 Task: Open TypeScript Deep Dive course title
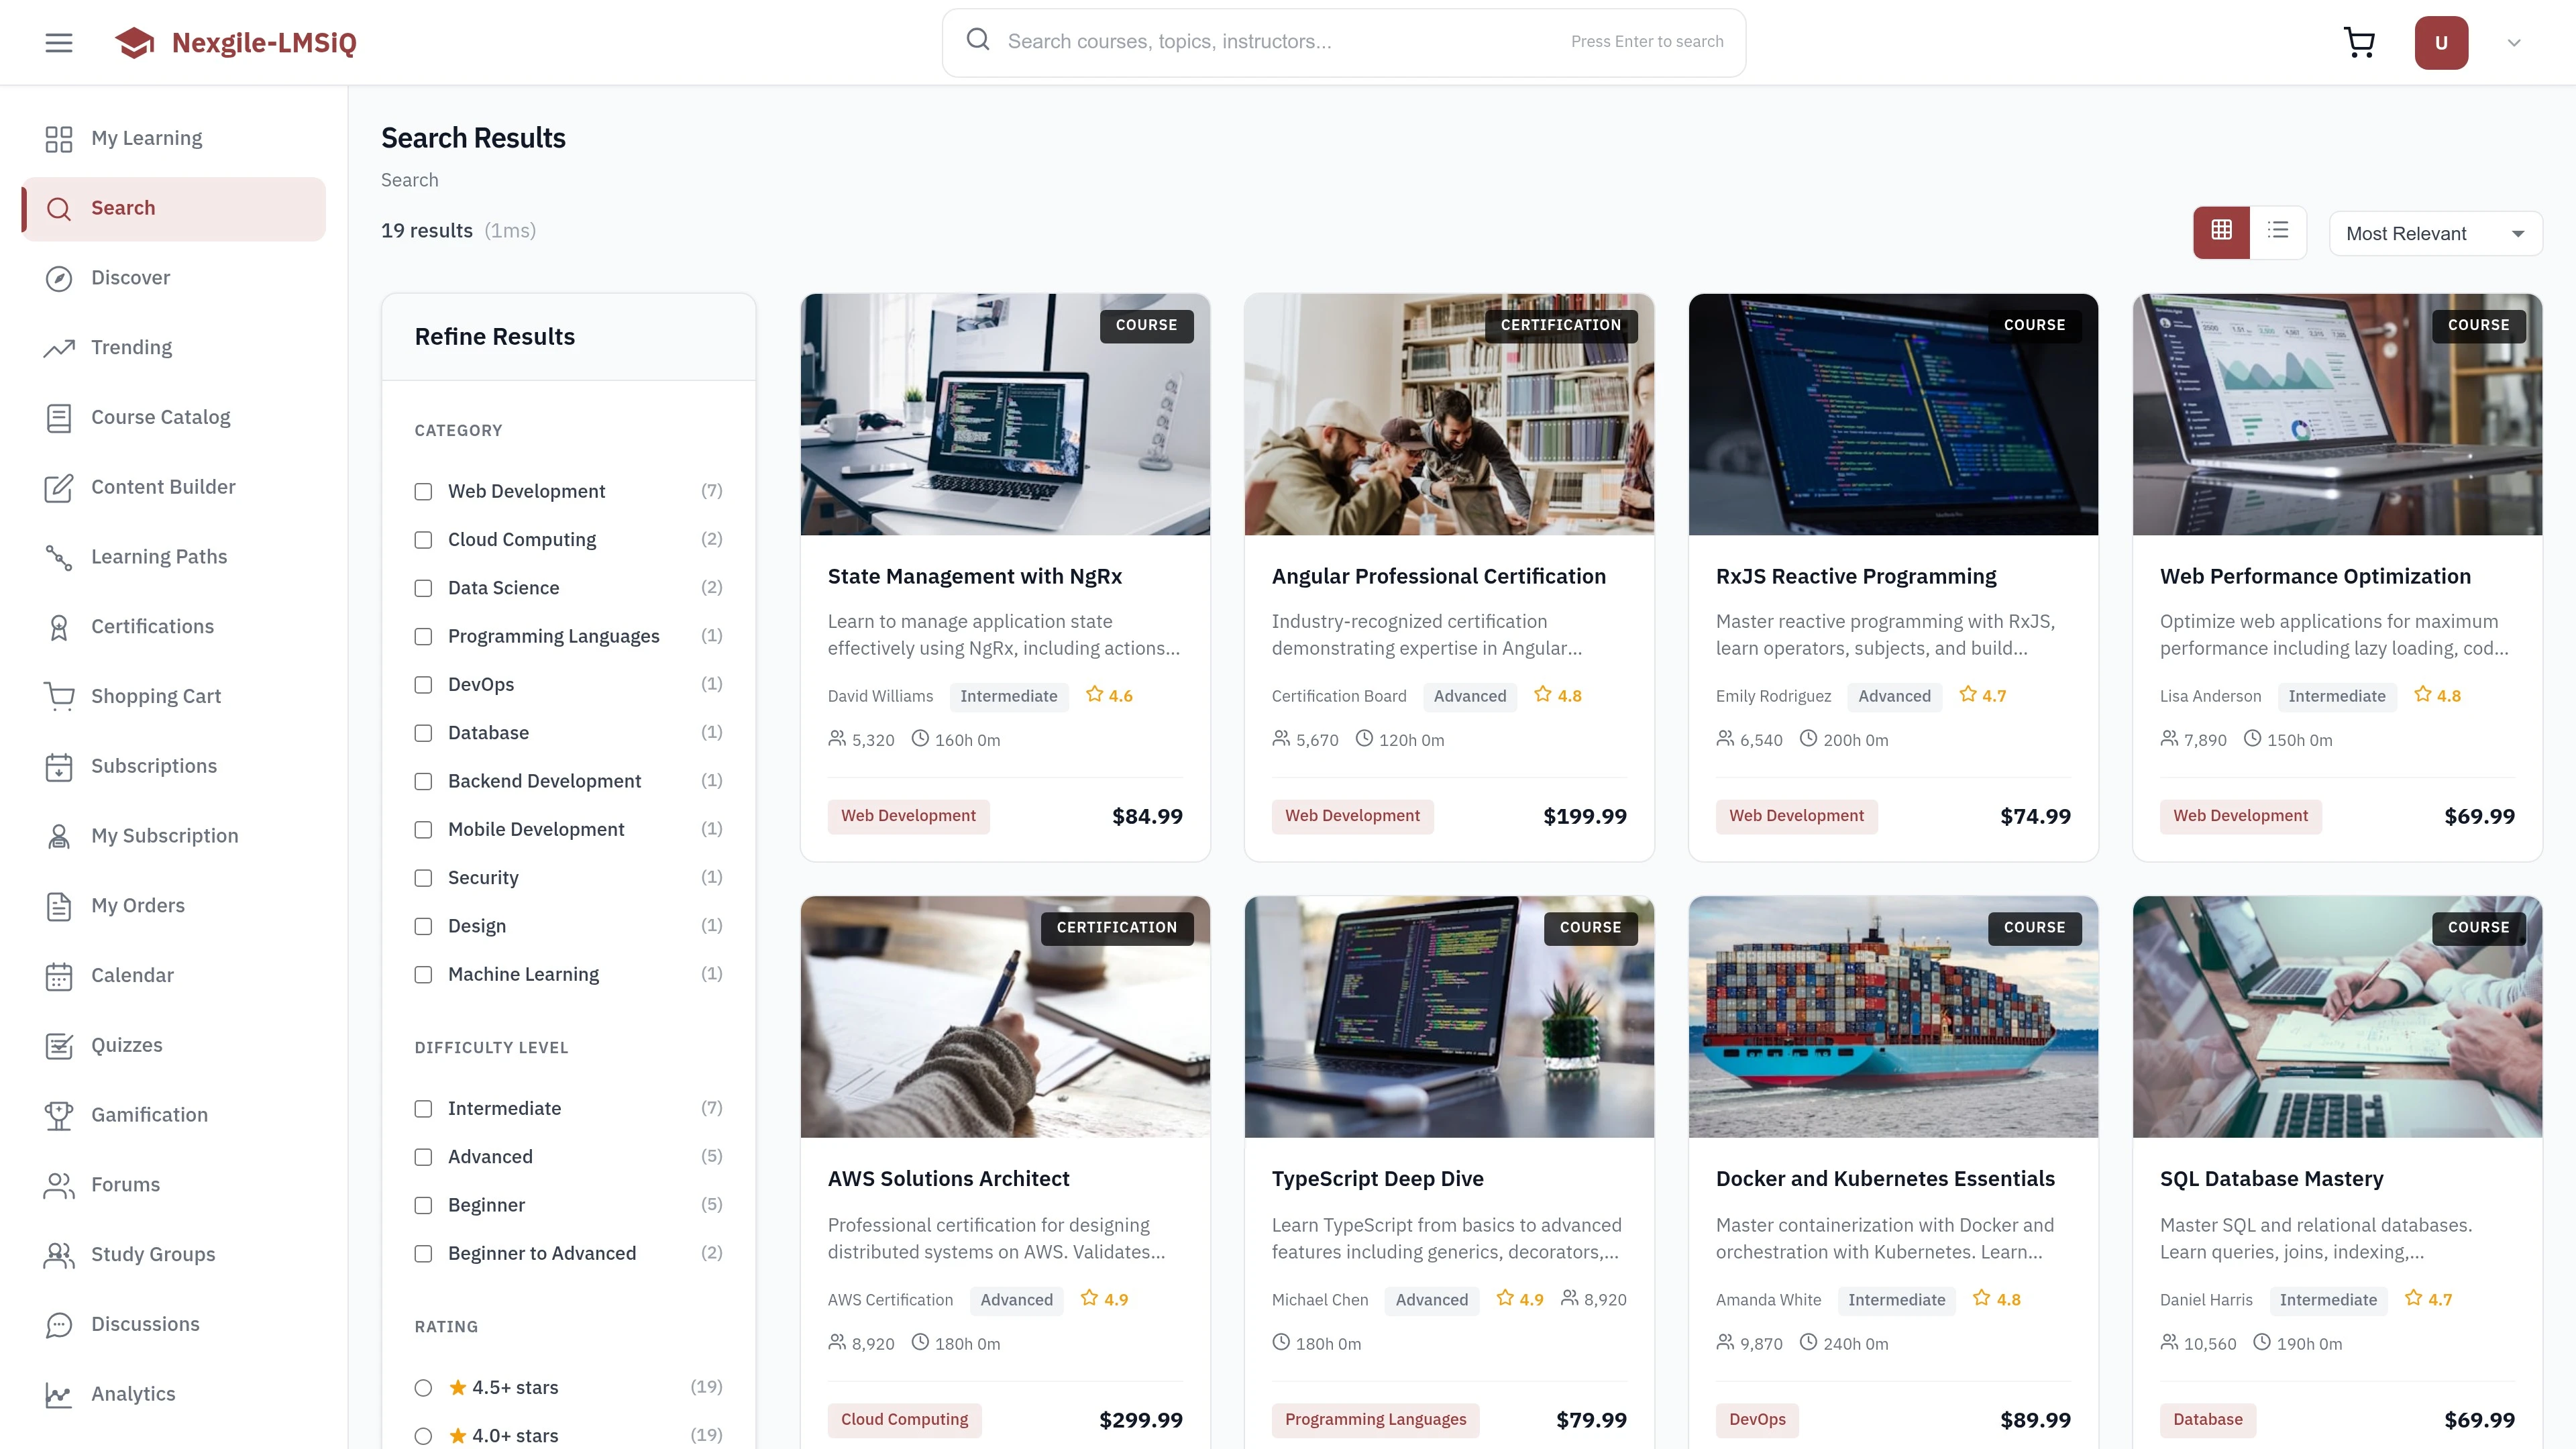tap(1377, 1179)
